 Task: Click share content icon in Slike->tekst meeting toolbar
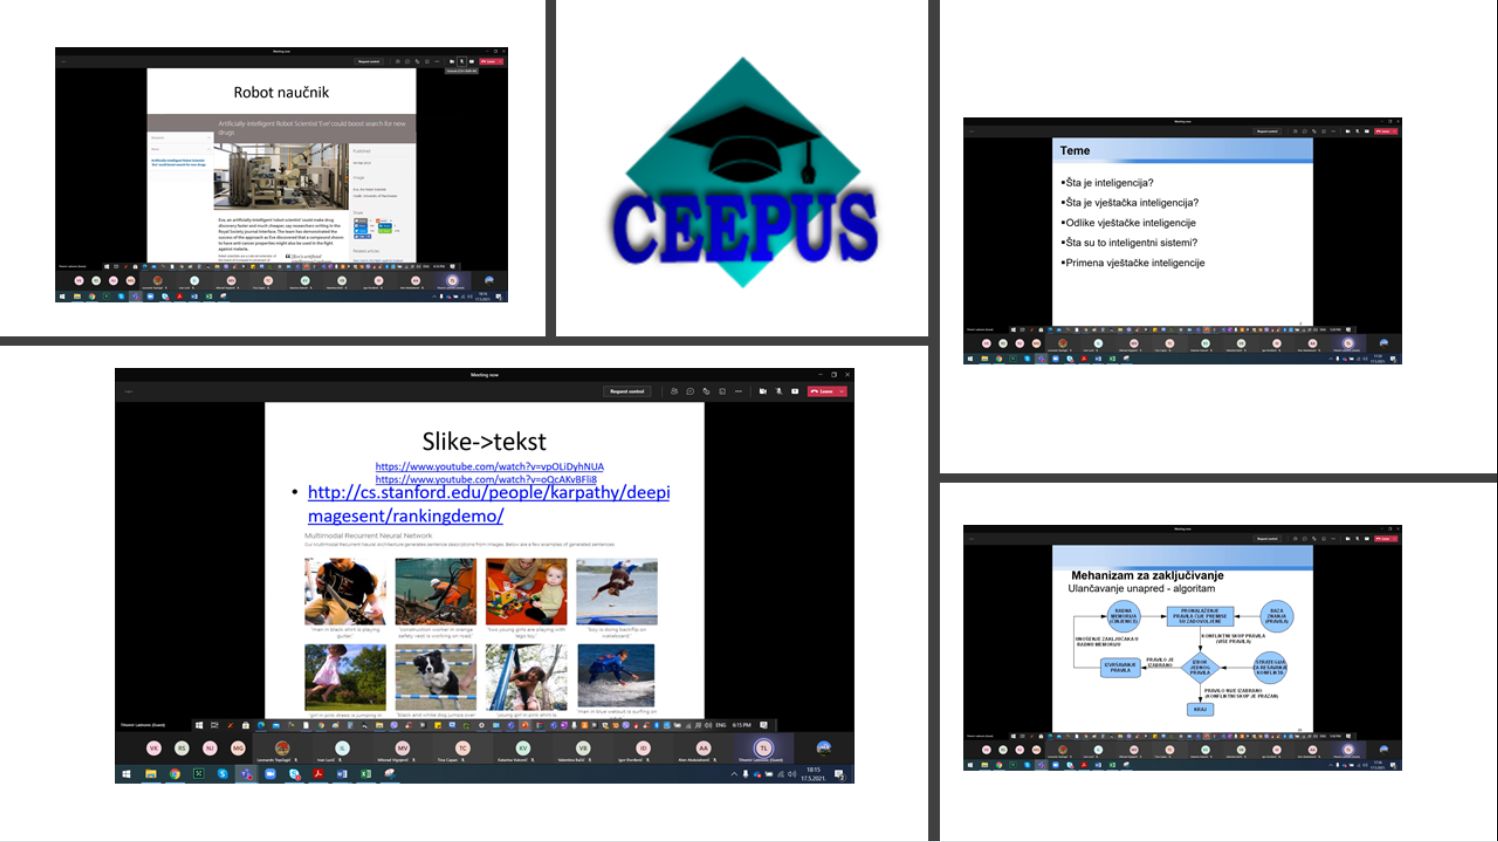tap(795, 391)
